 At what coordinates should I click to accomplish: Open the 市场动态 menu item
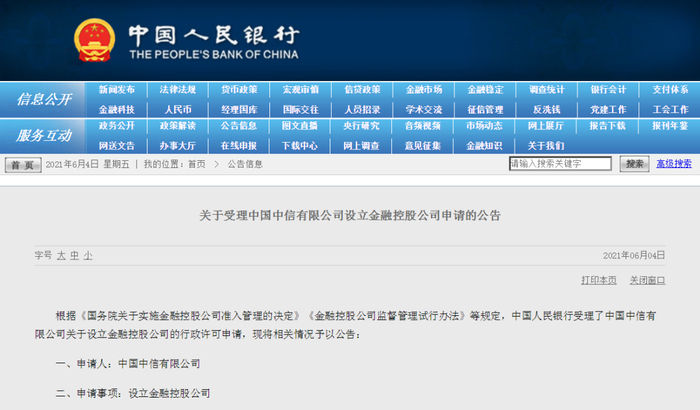tap(484, 126)
